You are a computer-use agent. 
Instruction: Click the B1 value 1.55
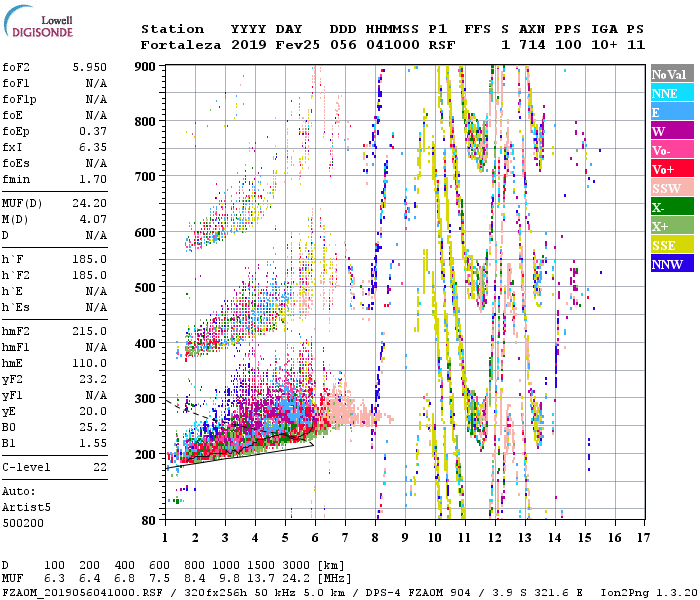[x=93, y=443]
